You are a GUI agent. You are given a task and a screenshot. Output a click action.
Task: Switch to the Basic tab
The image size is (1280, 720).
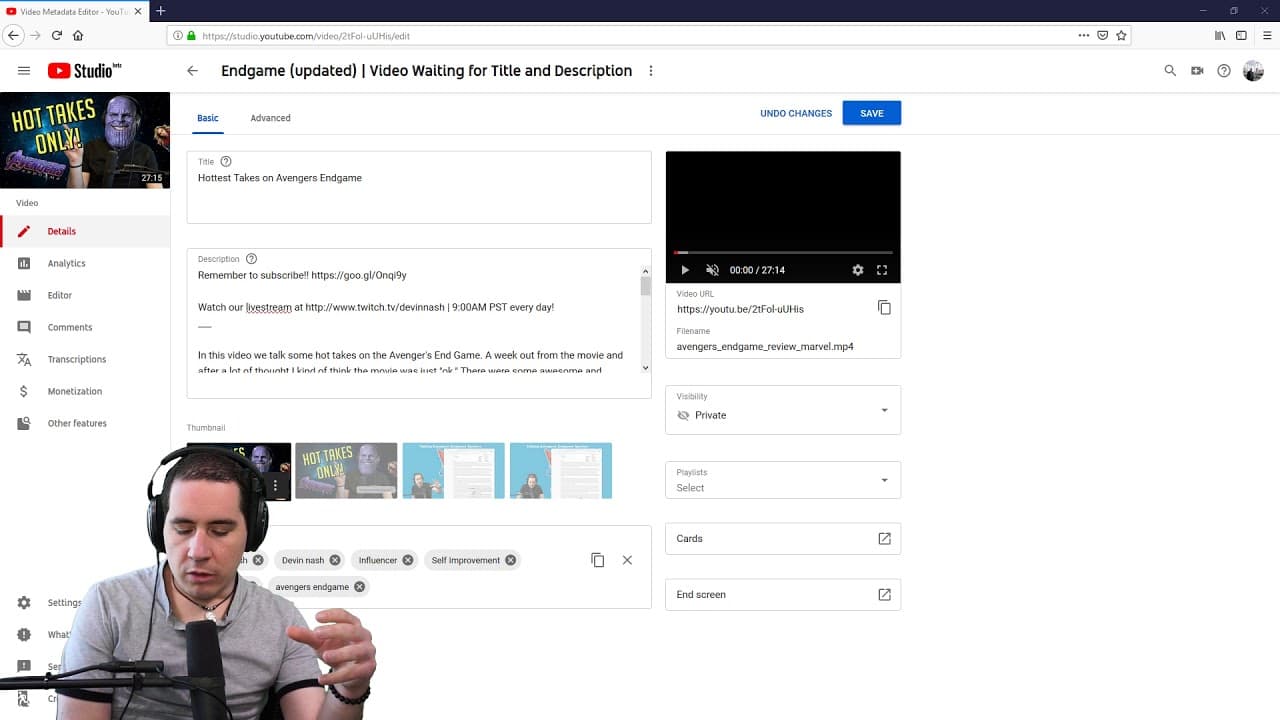tap(207, 118)
